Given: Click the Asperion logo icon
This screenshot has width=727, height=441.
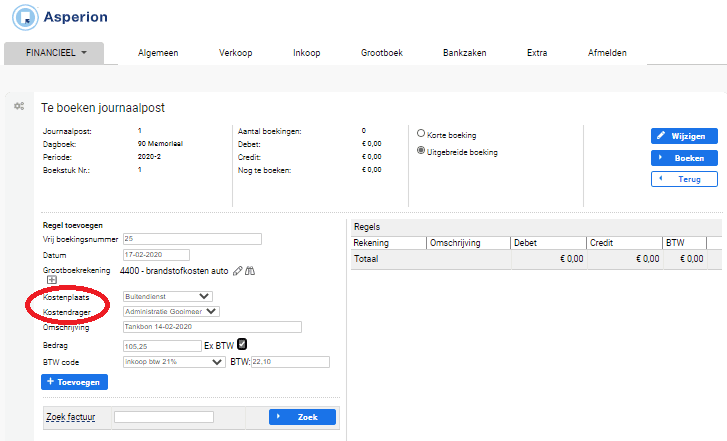Looking at the screenshot, I should click(25, 18).
